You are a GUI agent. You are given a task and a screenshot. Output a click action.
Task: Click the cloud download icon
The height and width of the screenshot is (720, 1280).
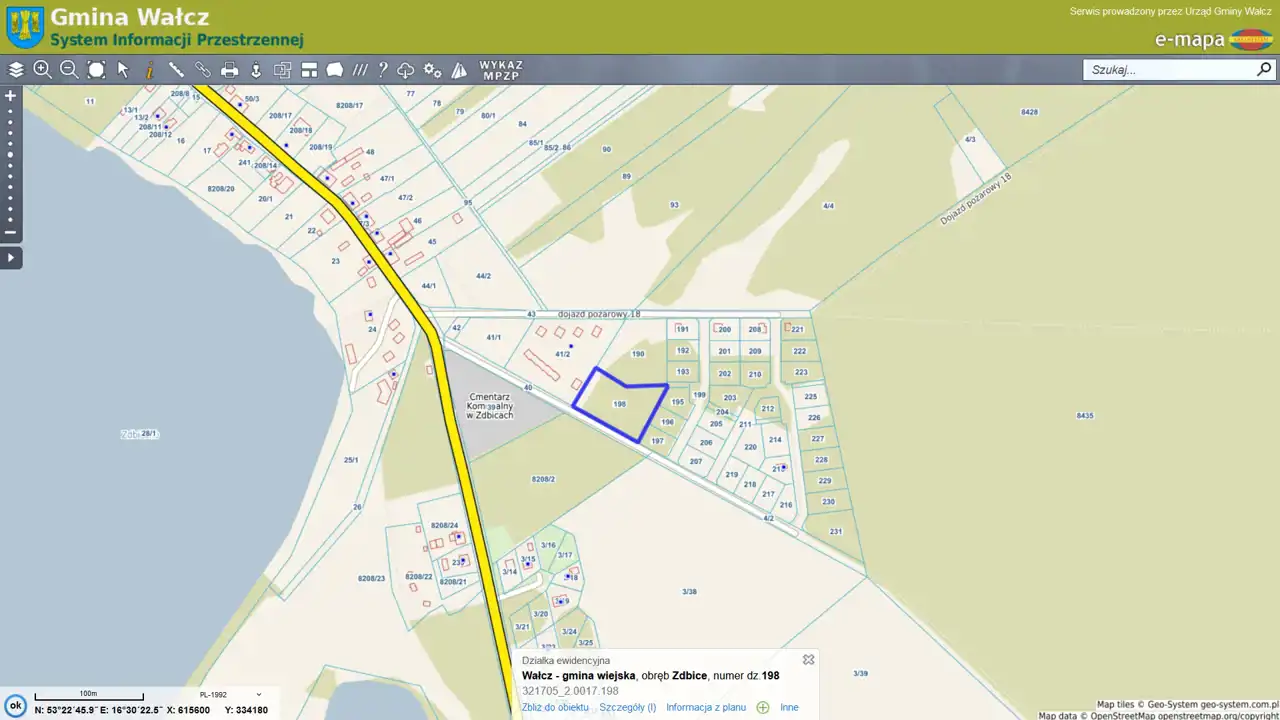point(406,70)
